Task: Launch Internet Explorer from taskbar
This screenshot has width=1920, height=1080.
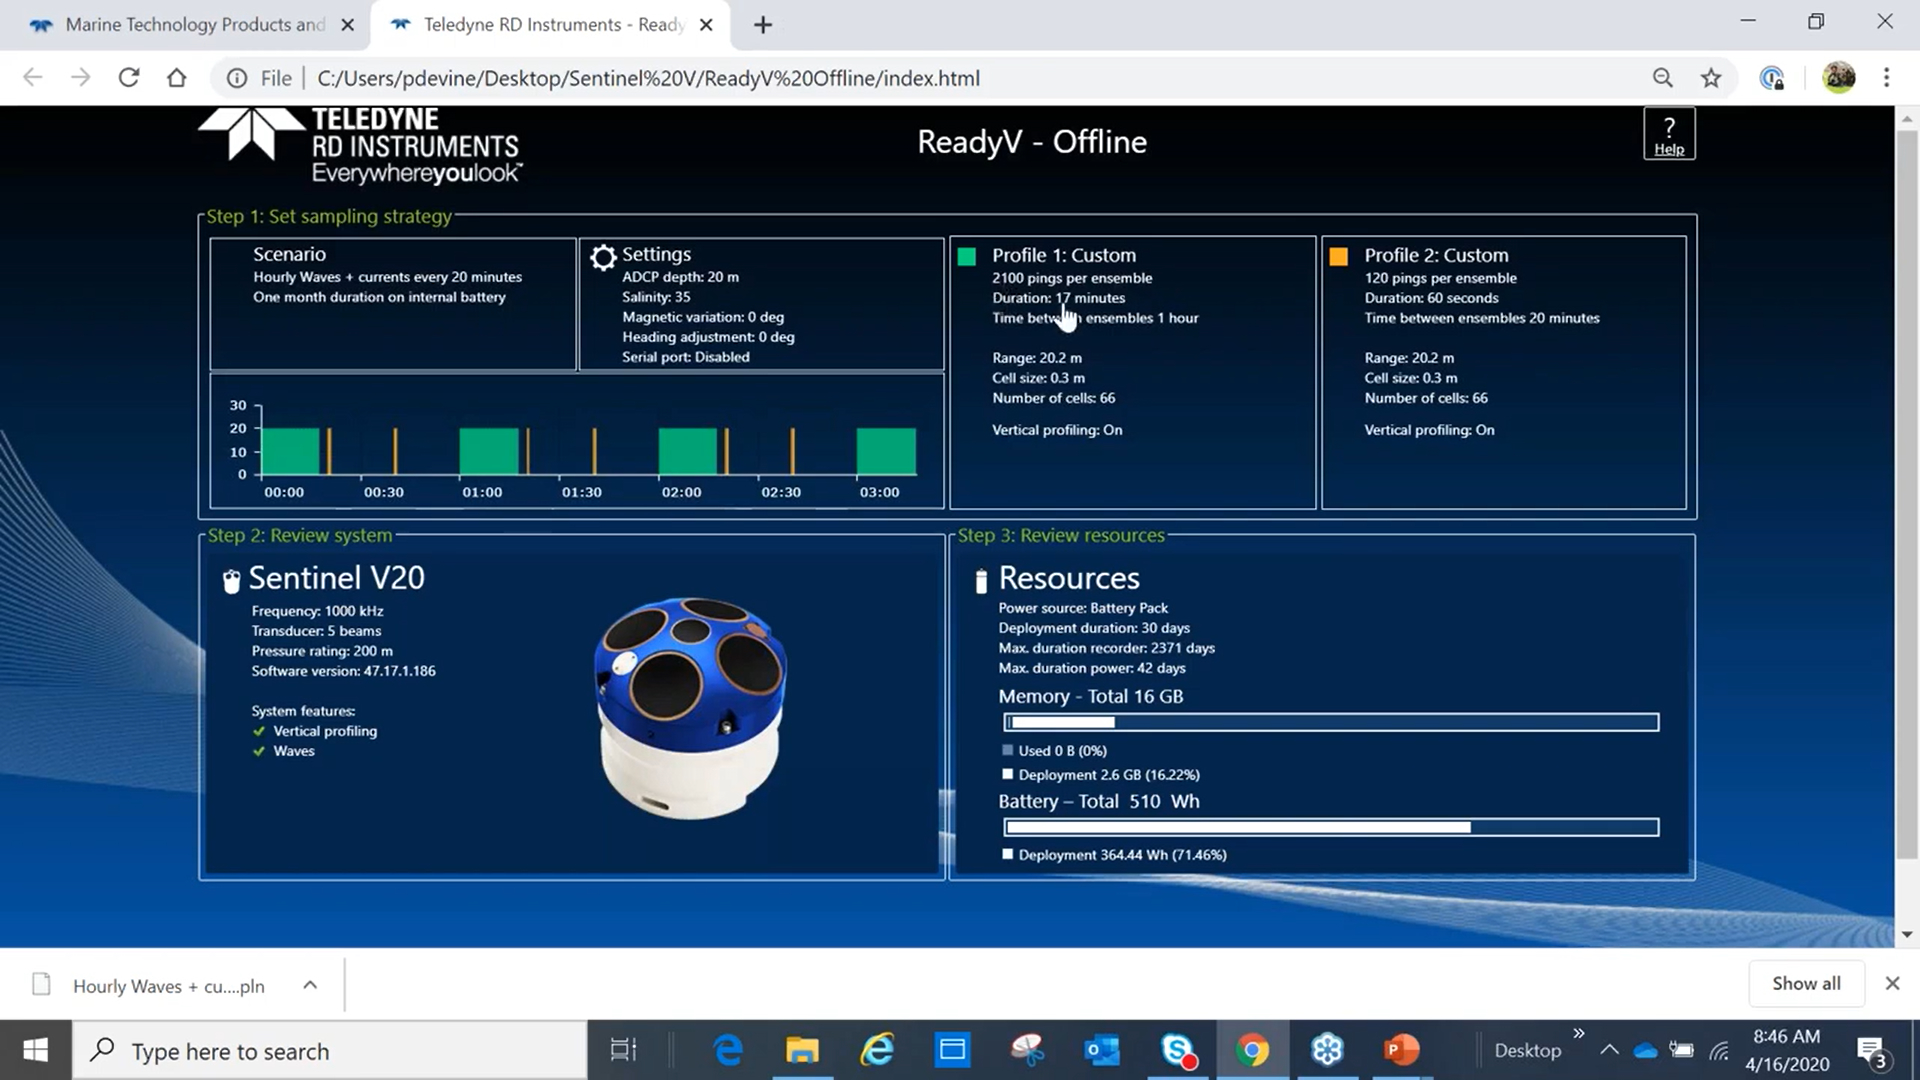Action: pos(877,1050)
